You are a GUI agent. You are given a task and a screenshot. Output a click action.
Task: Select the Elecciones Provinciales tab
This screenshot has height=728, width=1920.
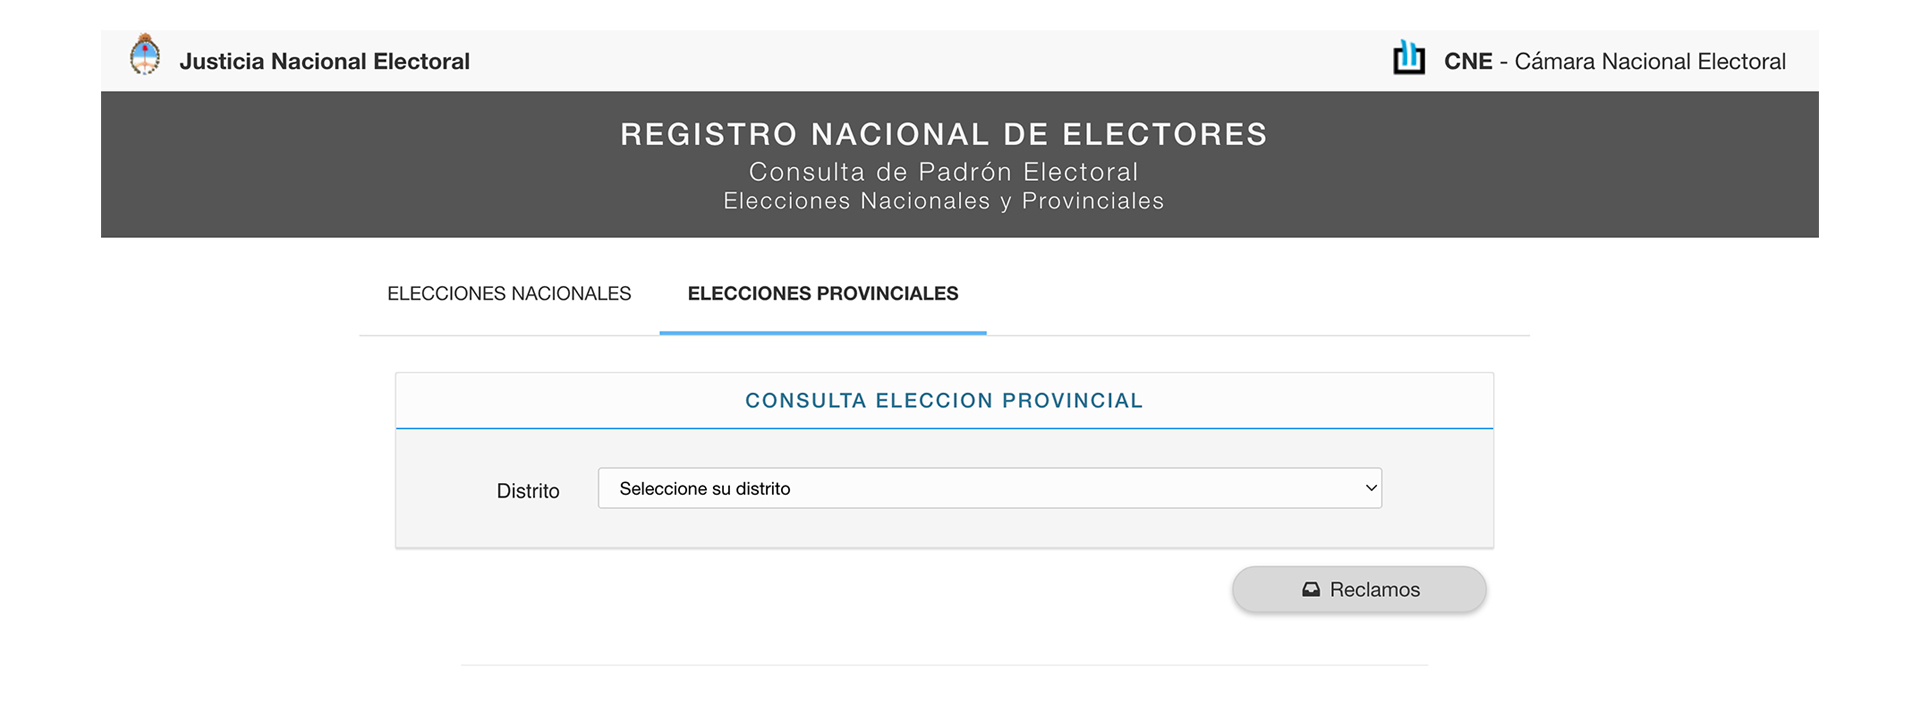tap(822, 294)
